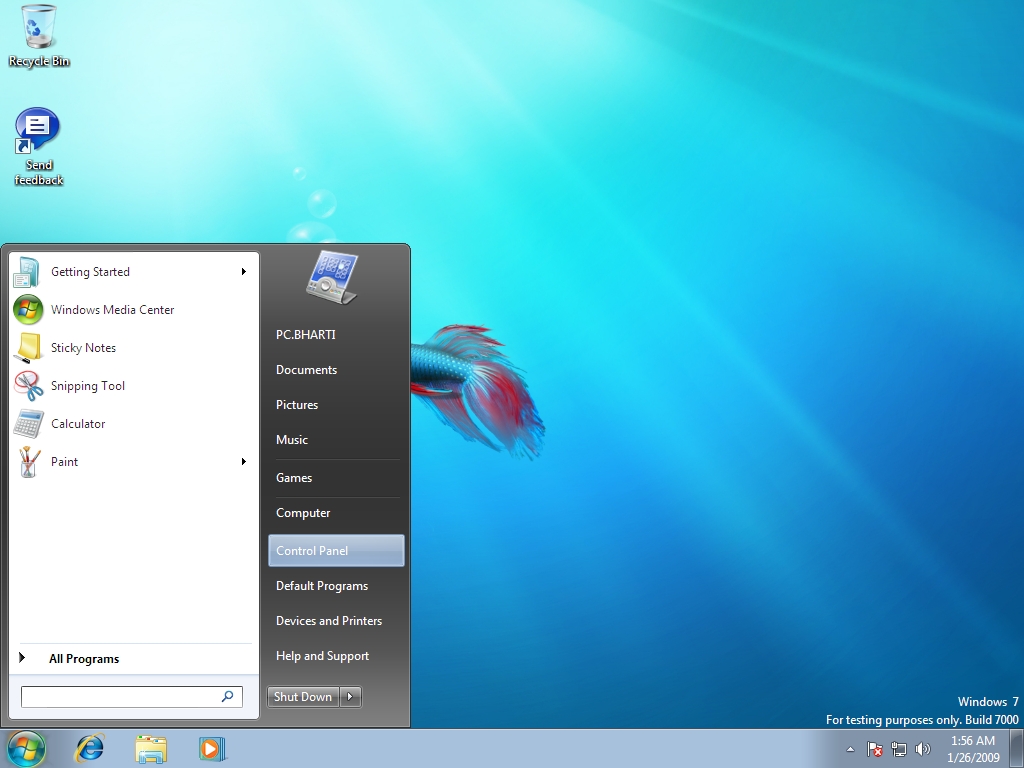Open the Action Center flag in the system tray

coord(873,749)
